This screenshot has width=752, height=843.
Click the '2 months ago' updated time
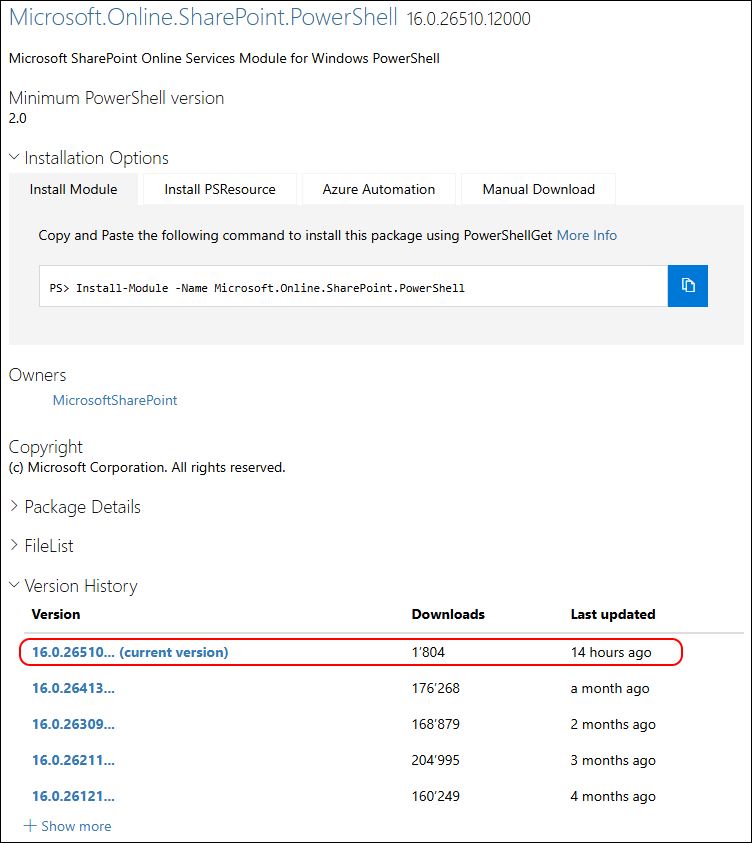coord(613,725)
